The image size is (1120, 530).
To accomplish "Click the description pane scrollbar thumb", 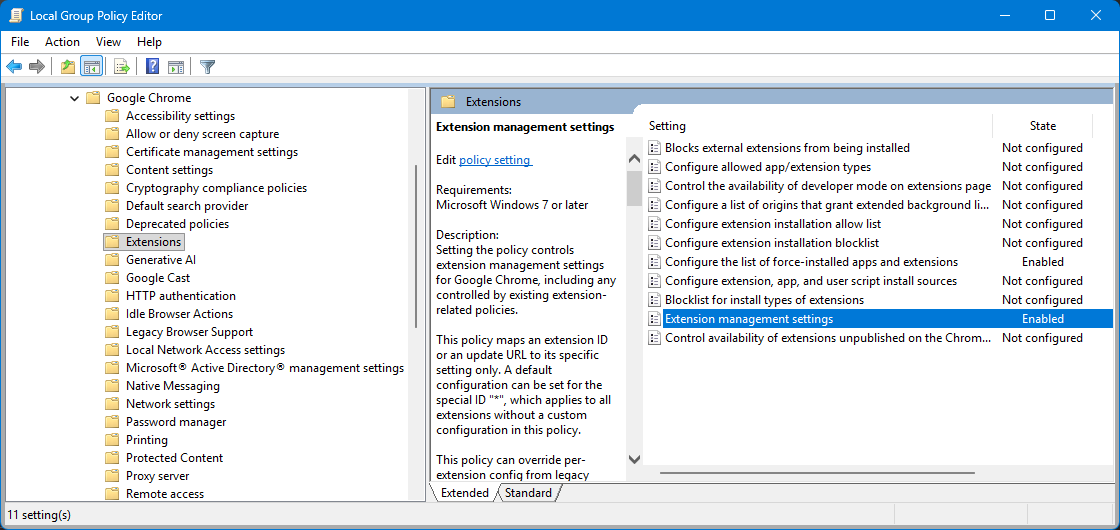I will point(634,188).
